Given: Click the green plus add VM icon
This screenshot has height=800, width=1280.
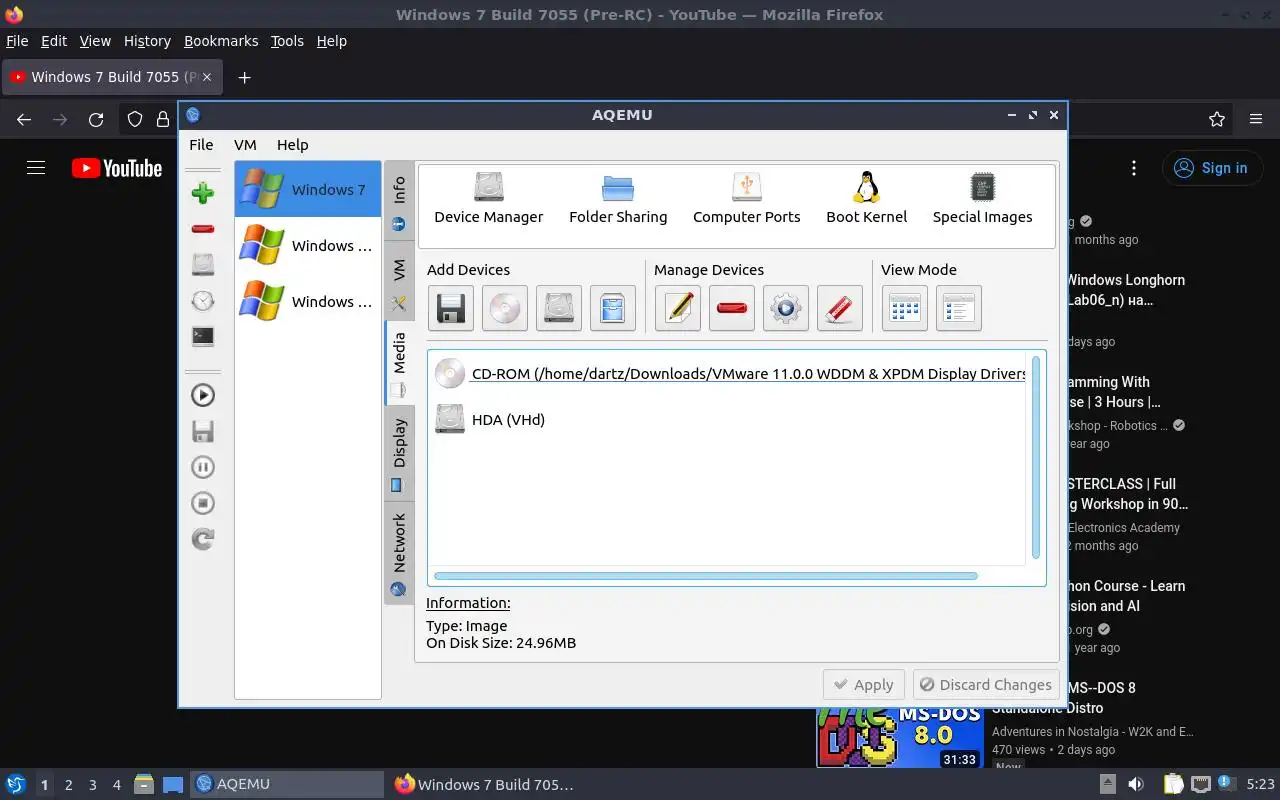Looking at the screenshot, I should click(x=203, y=193).
